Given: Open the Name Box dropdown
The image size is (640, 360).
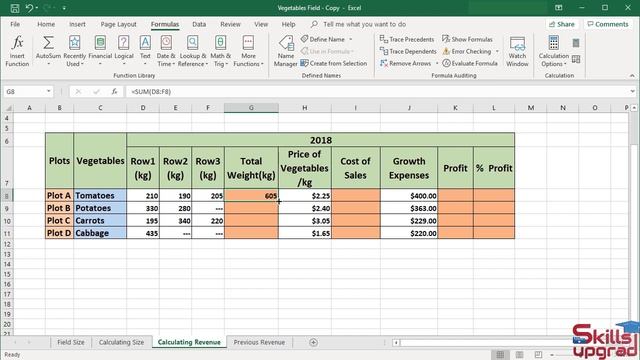Looking at the screenshot, I should 49,91.
